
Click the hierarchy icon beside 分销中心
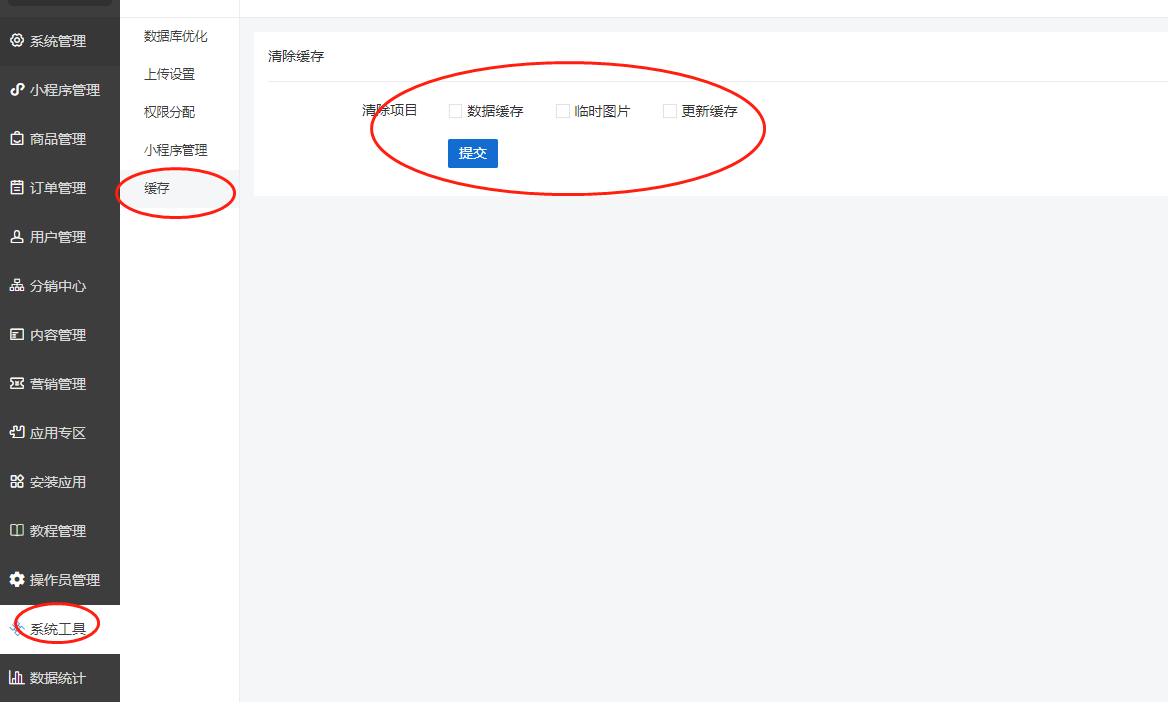[x=16, y=285]
